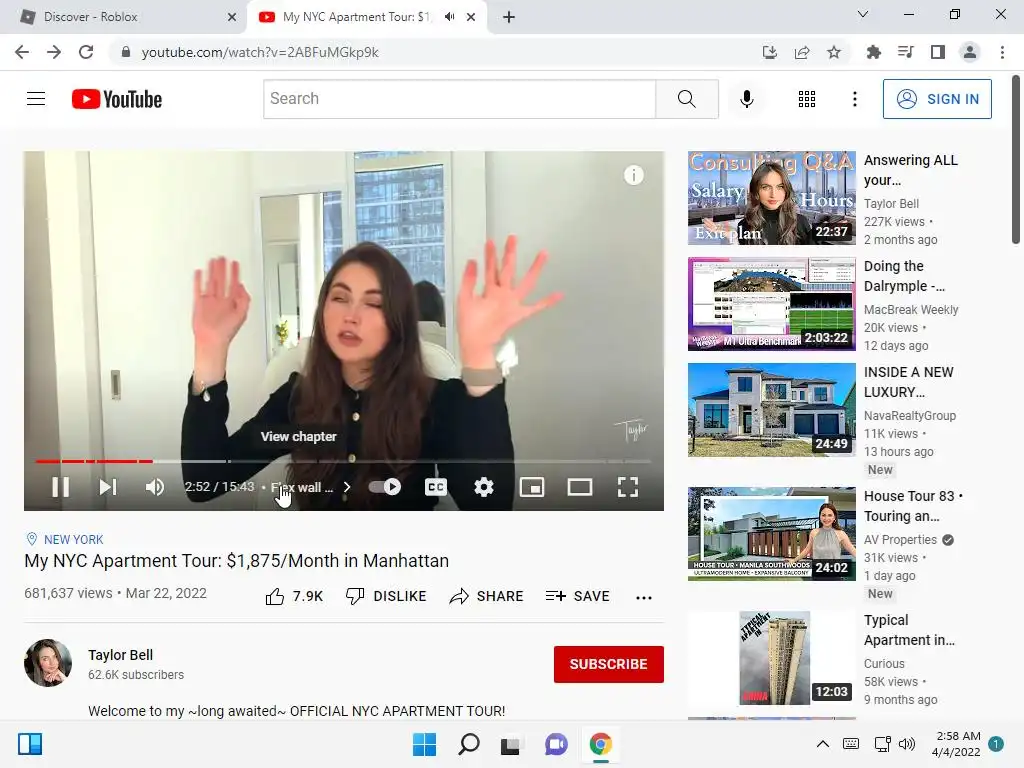The width and height of the screenshot is (1024, 768).
Task: Click the SHARE button
Action: click(487, 596)
